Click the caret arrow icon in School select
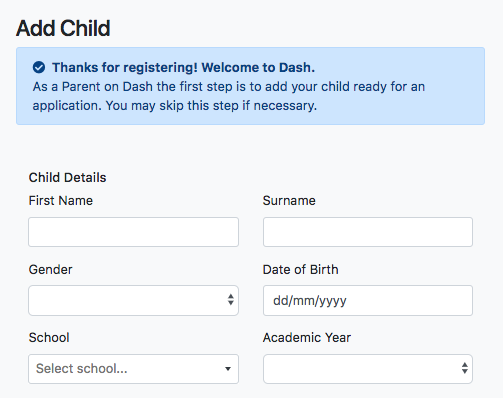503x398 pixels. pyautogui.click(x=228, y=369)
